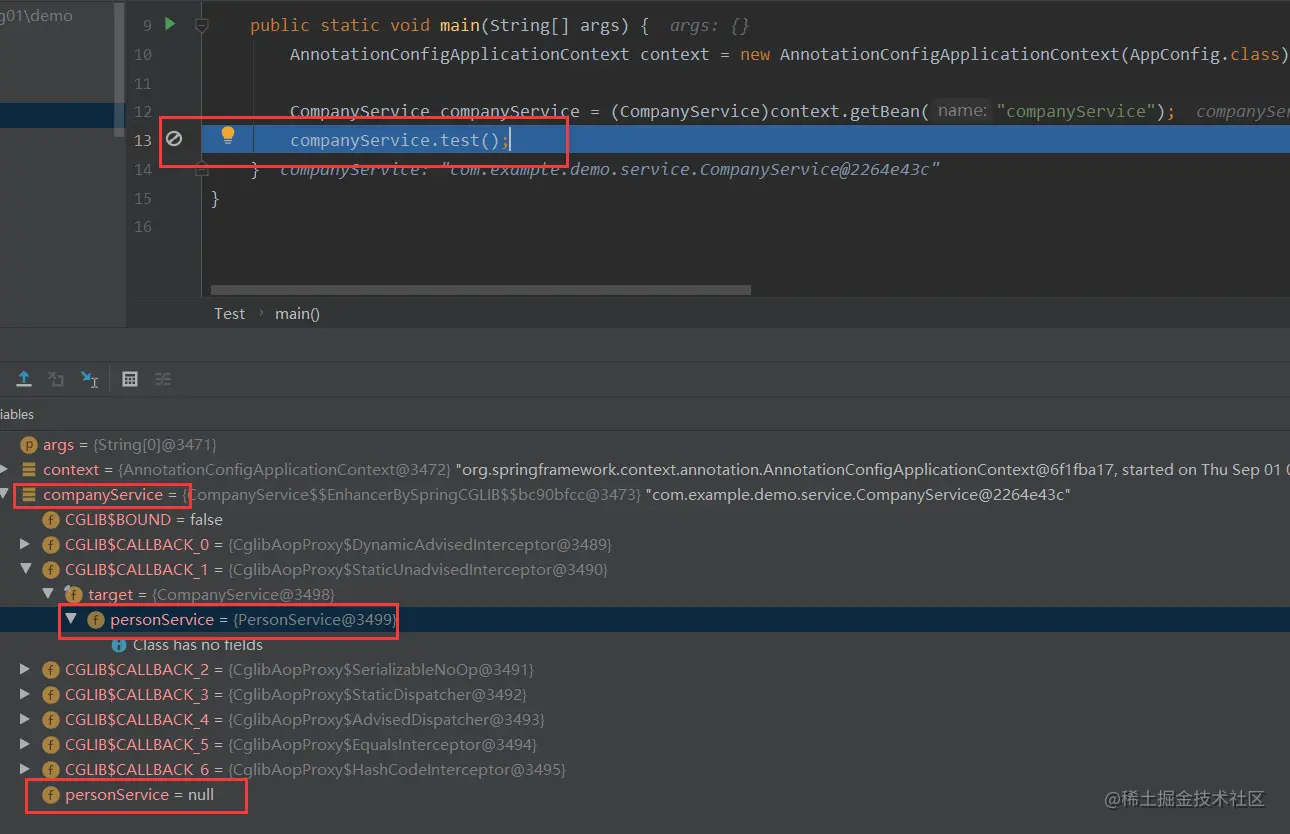The height and width of the screenshot is (834, 1290).
Task: Click the Step Out debugger toolbar icon
Action: click(24, 379)
